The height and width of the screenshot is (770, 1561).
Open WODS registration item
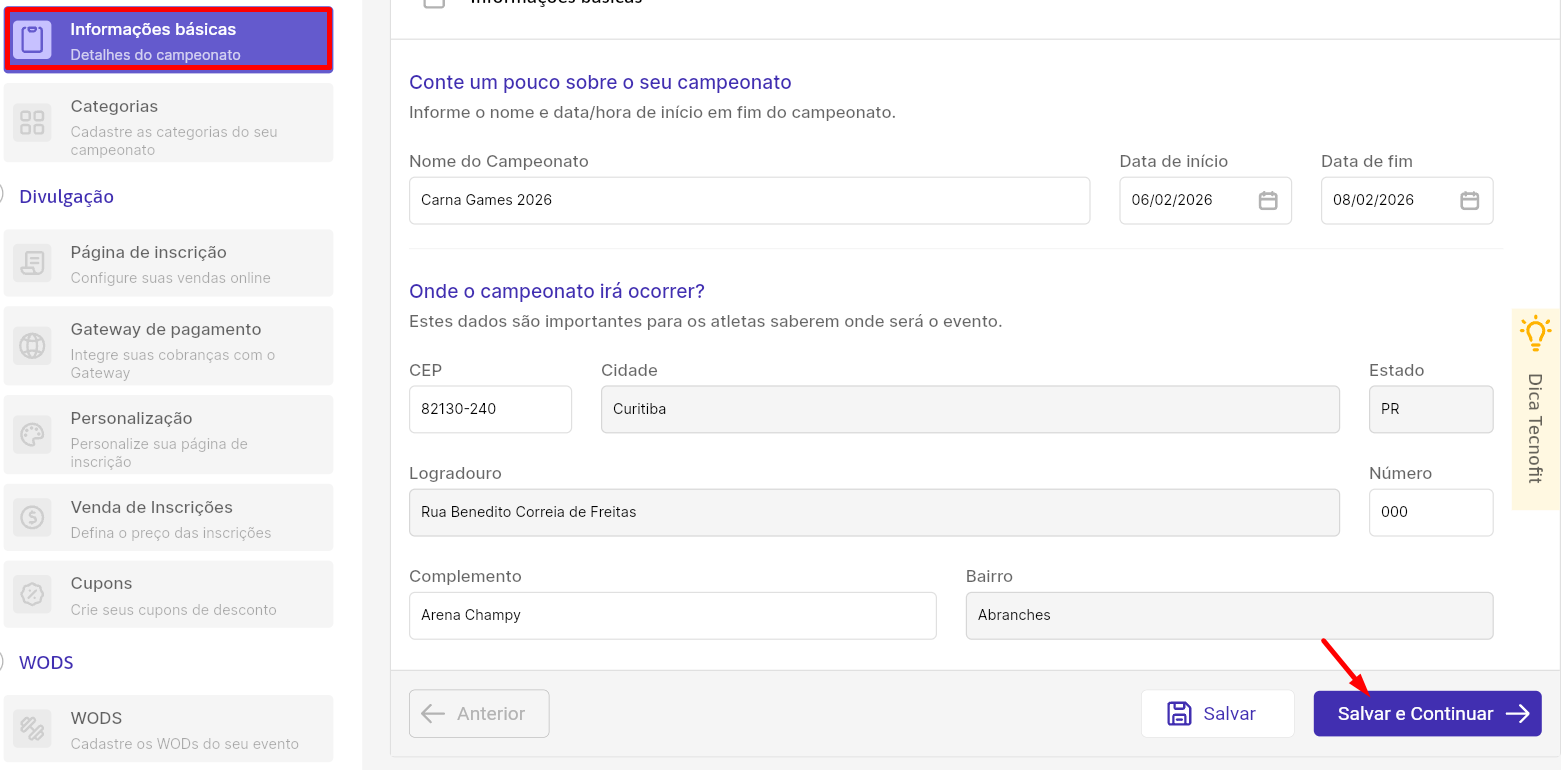[168, 729]
